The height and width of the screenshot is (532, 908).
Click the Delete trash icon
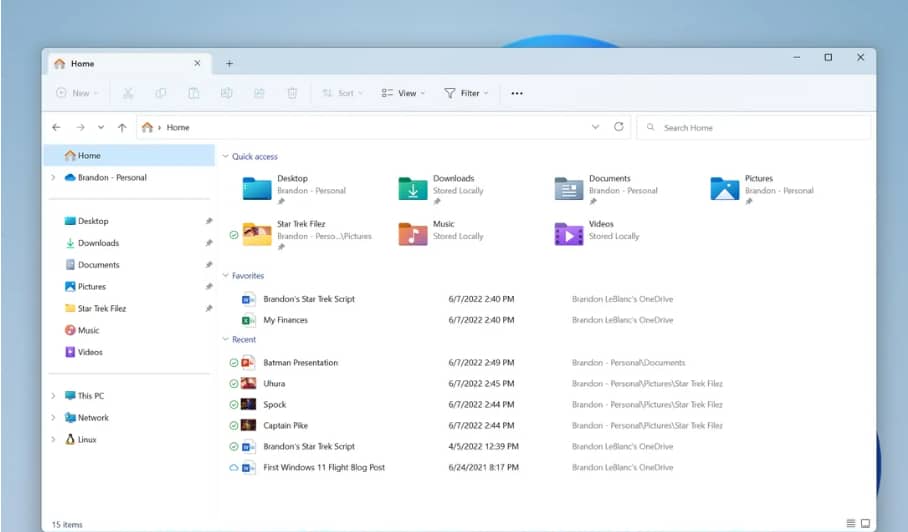292,93
